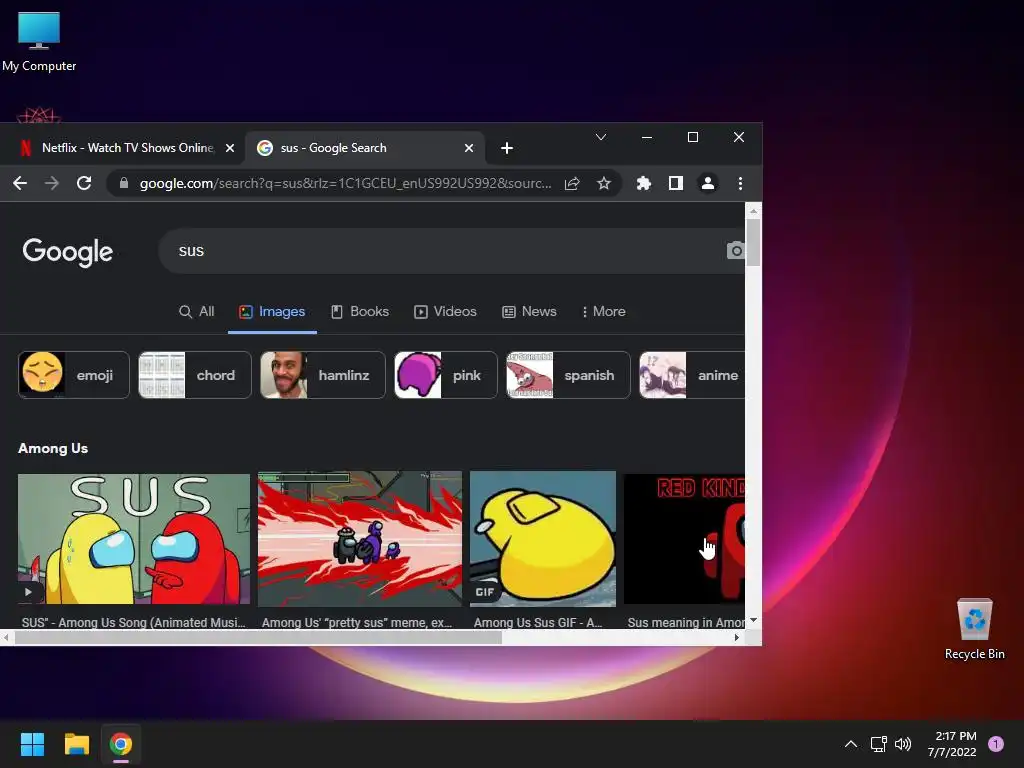
Task: Filter images by the chord chip
Action: (195, 375)
